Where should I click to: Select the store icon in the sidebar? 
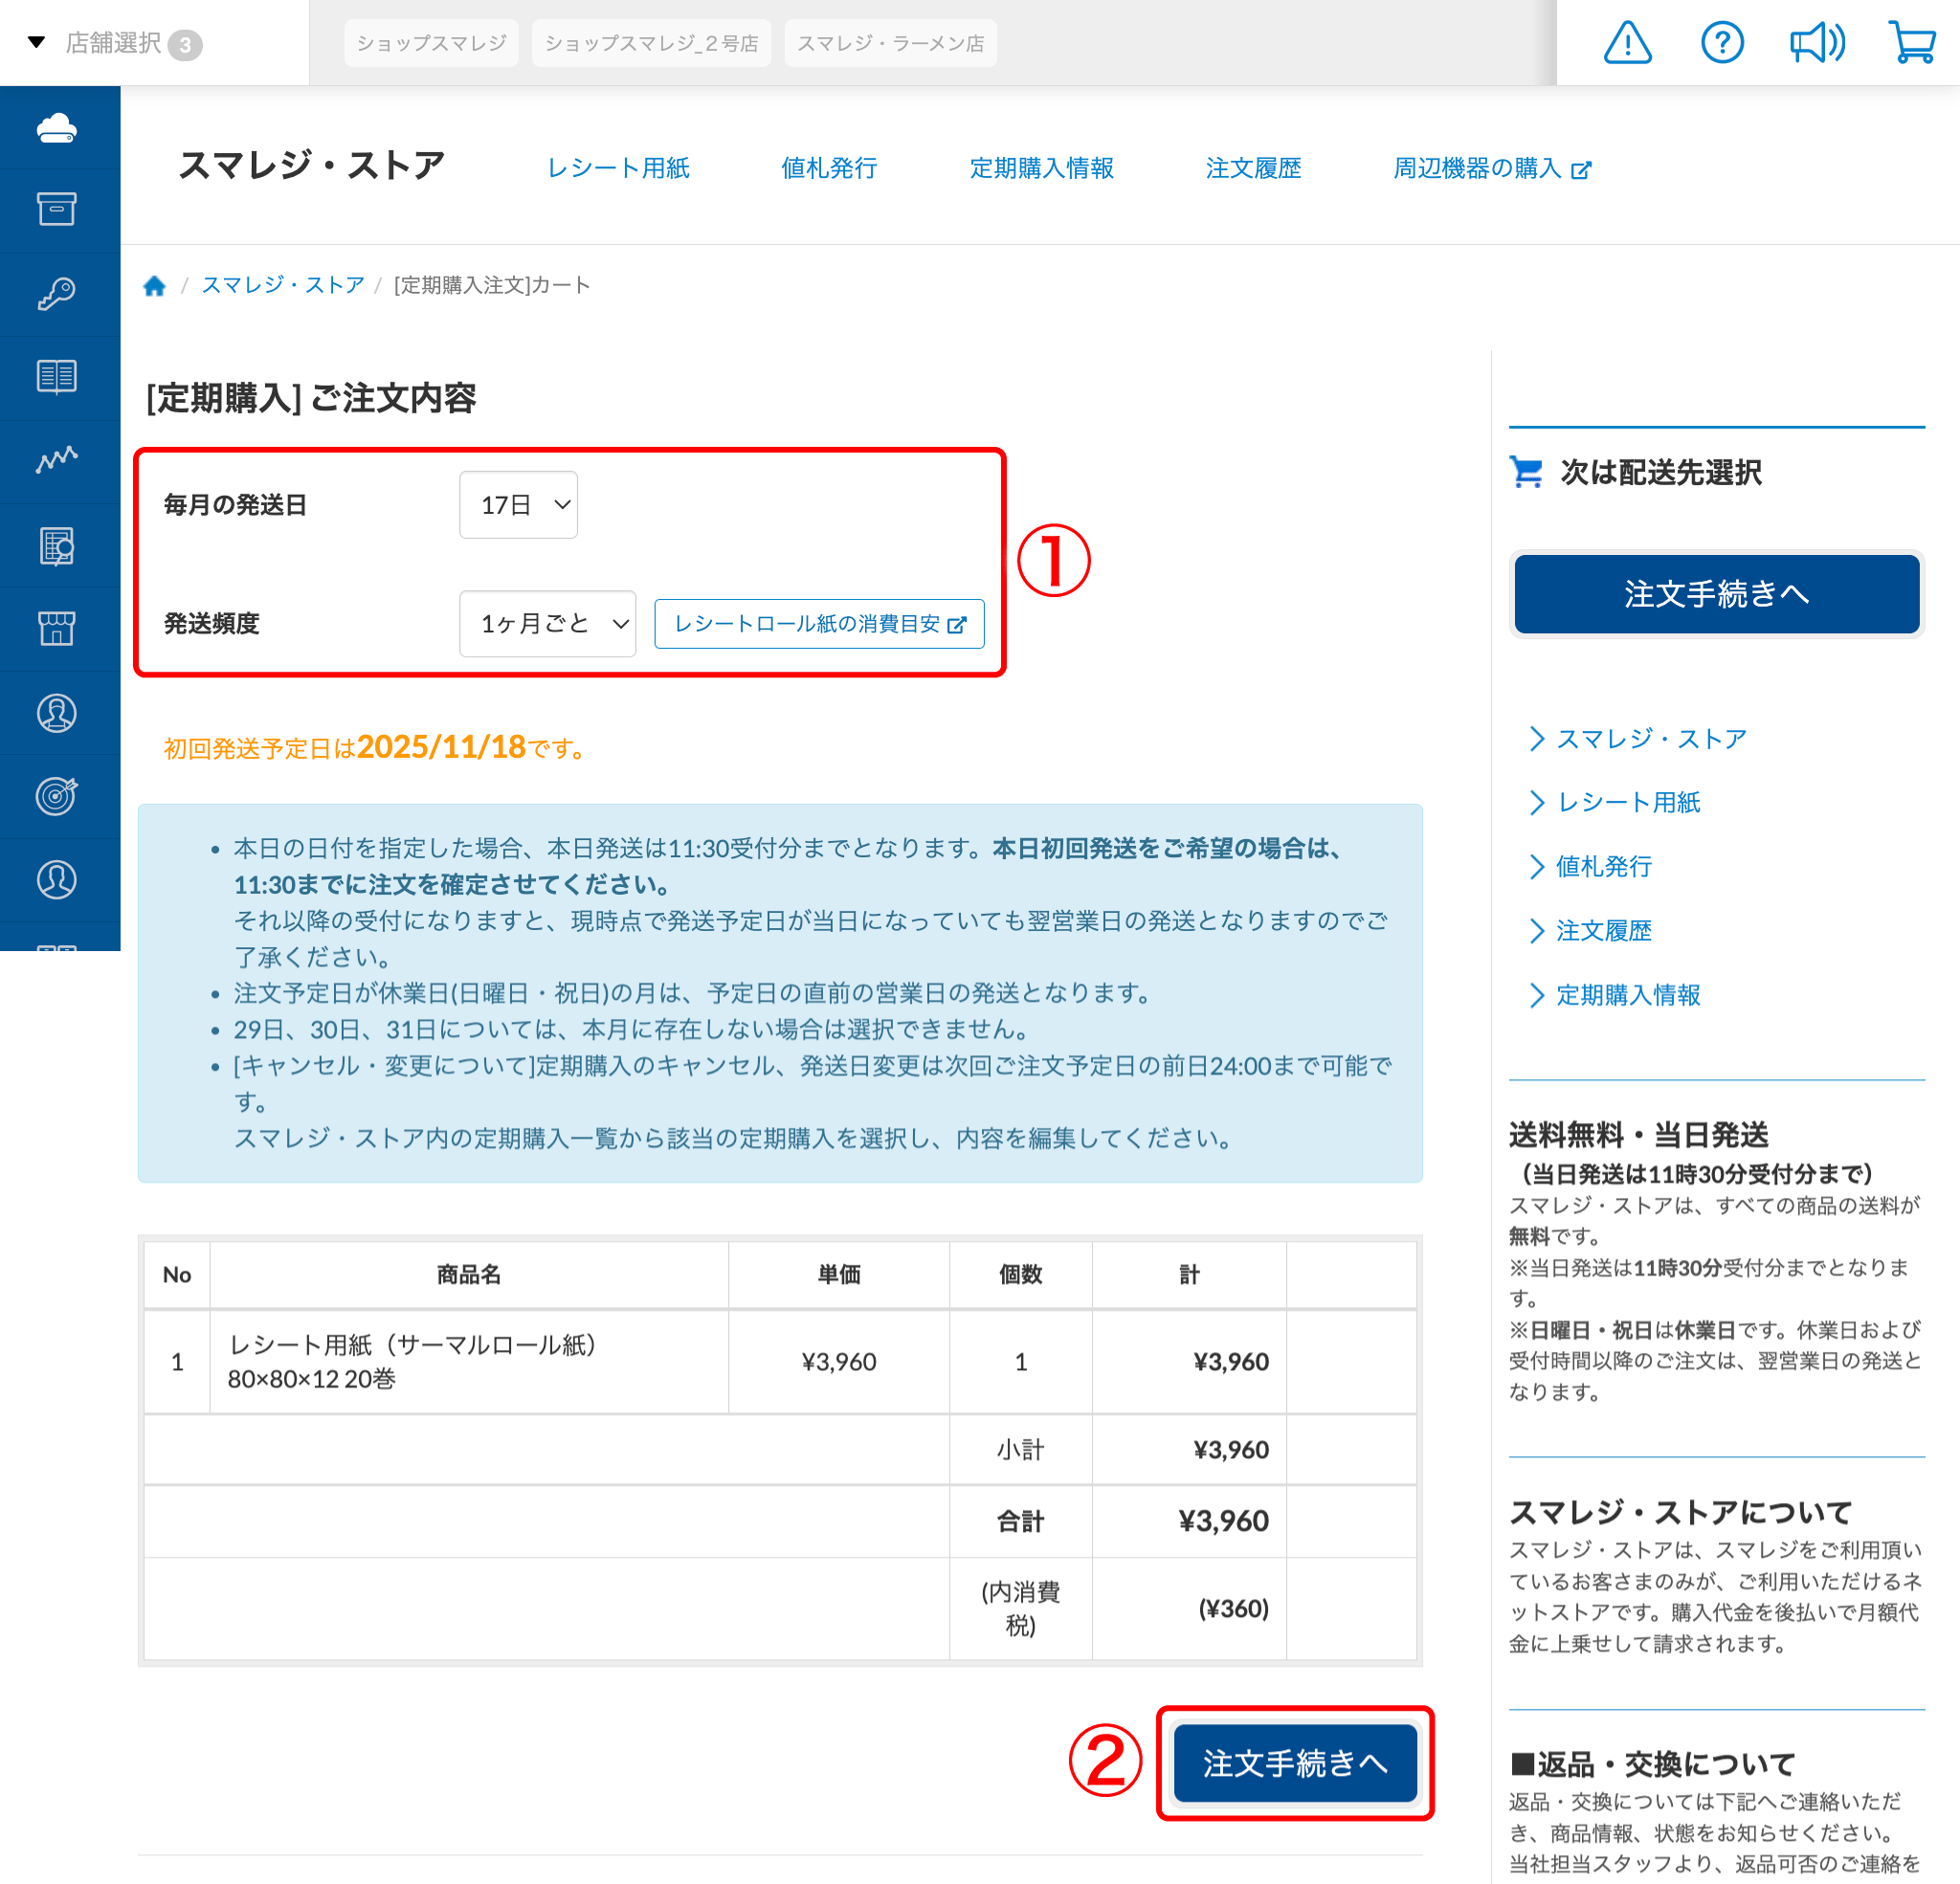(58, 628)
